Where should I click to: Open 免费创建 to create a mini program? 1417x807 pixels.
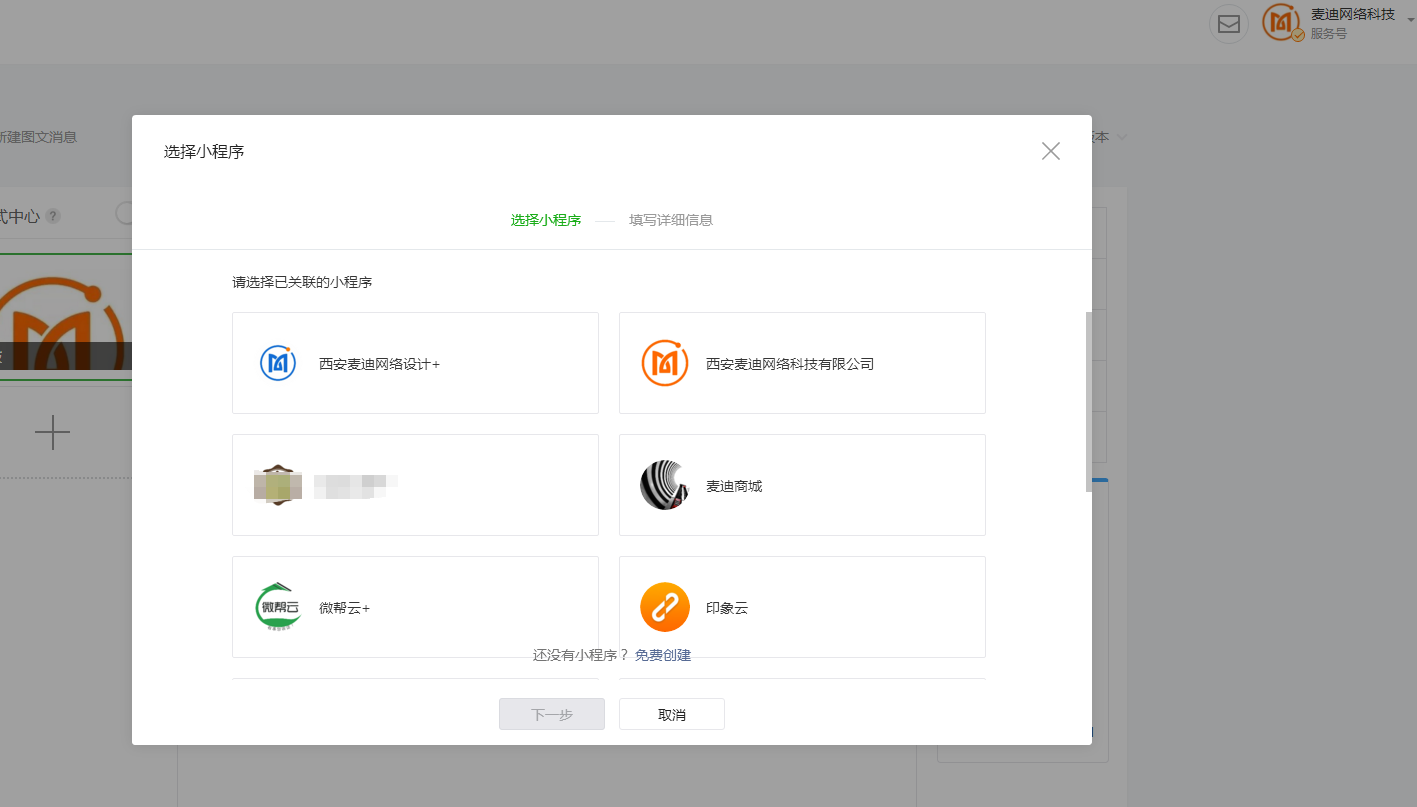click(665, 654)
